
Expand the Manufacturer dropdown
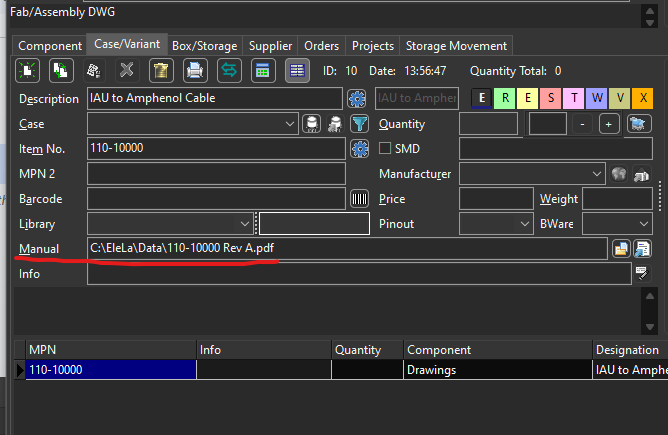[x=596, y=174]
